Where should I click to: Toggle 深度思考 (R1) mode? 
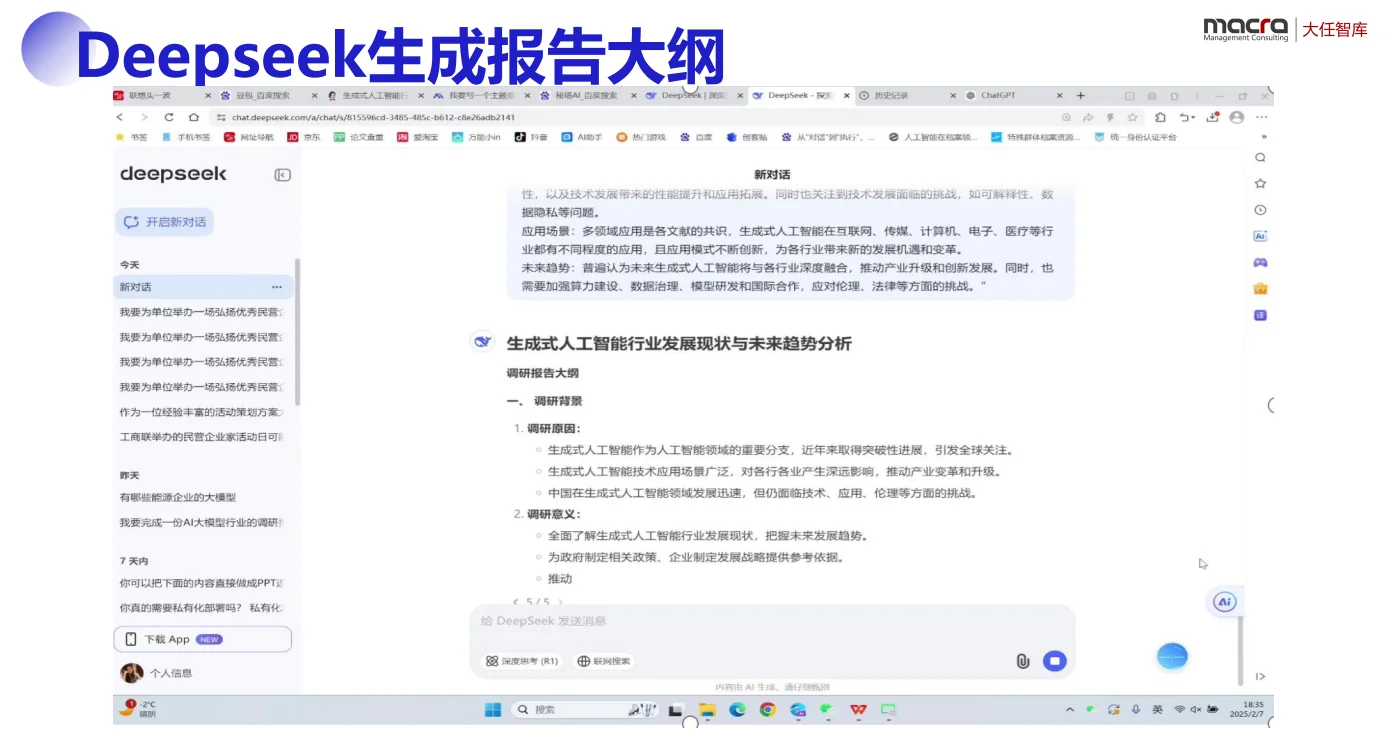[x=521, y=661]
